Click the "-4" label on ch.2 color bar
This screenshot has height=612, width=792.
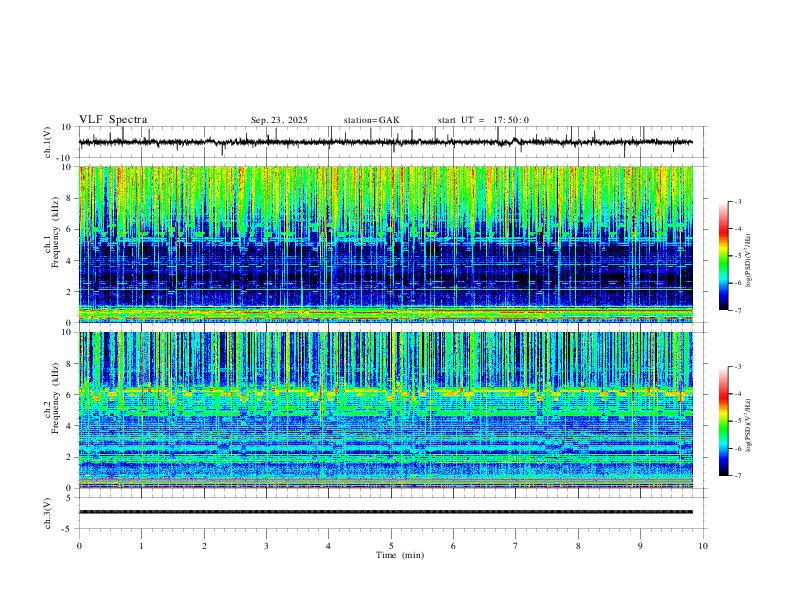click(738, 394)
